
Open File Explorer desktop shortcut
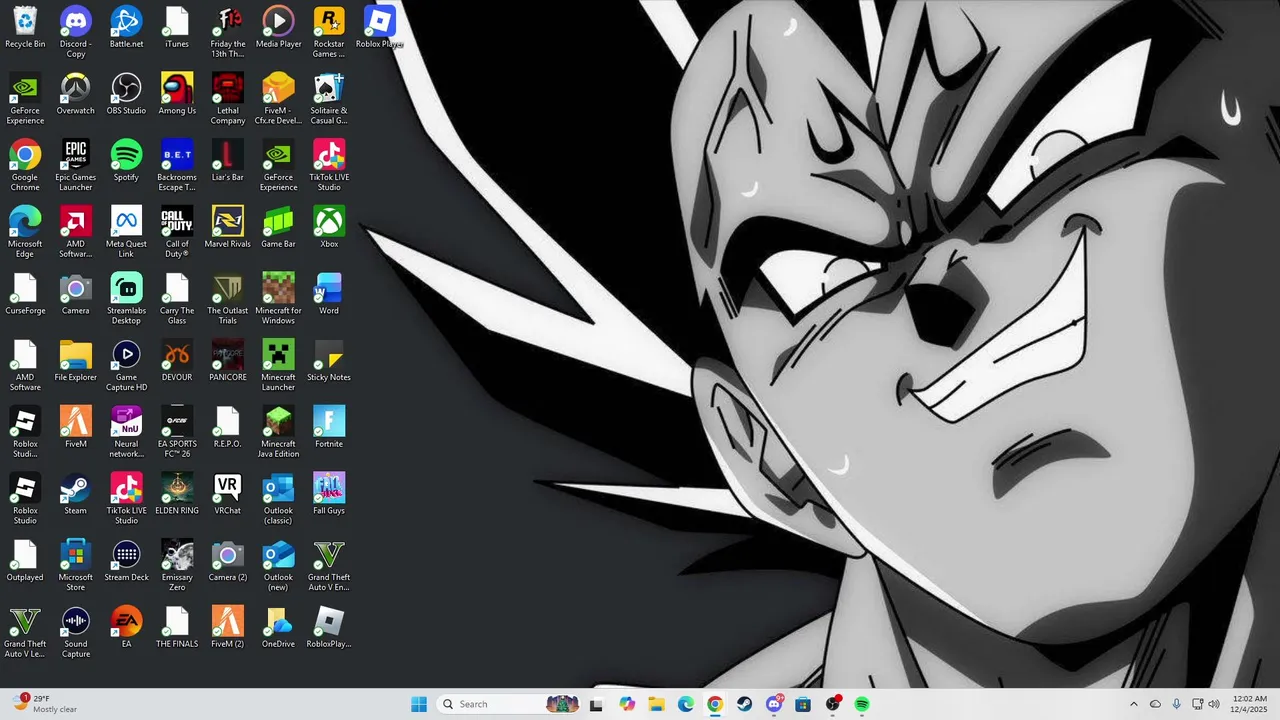pos(75,362)
